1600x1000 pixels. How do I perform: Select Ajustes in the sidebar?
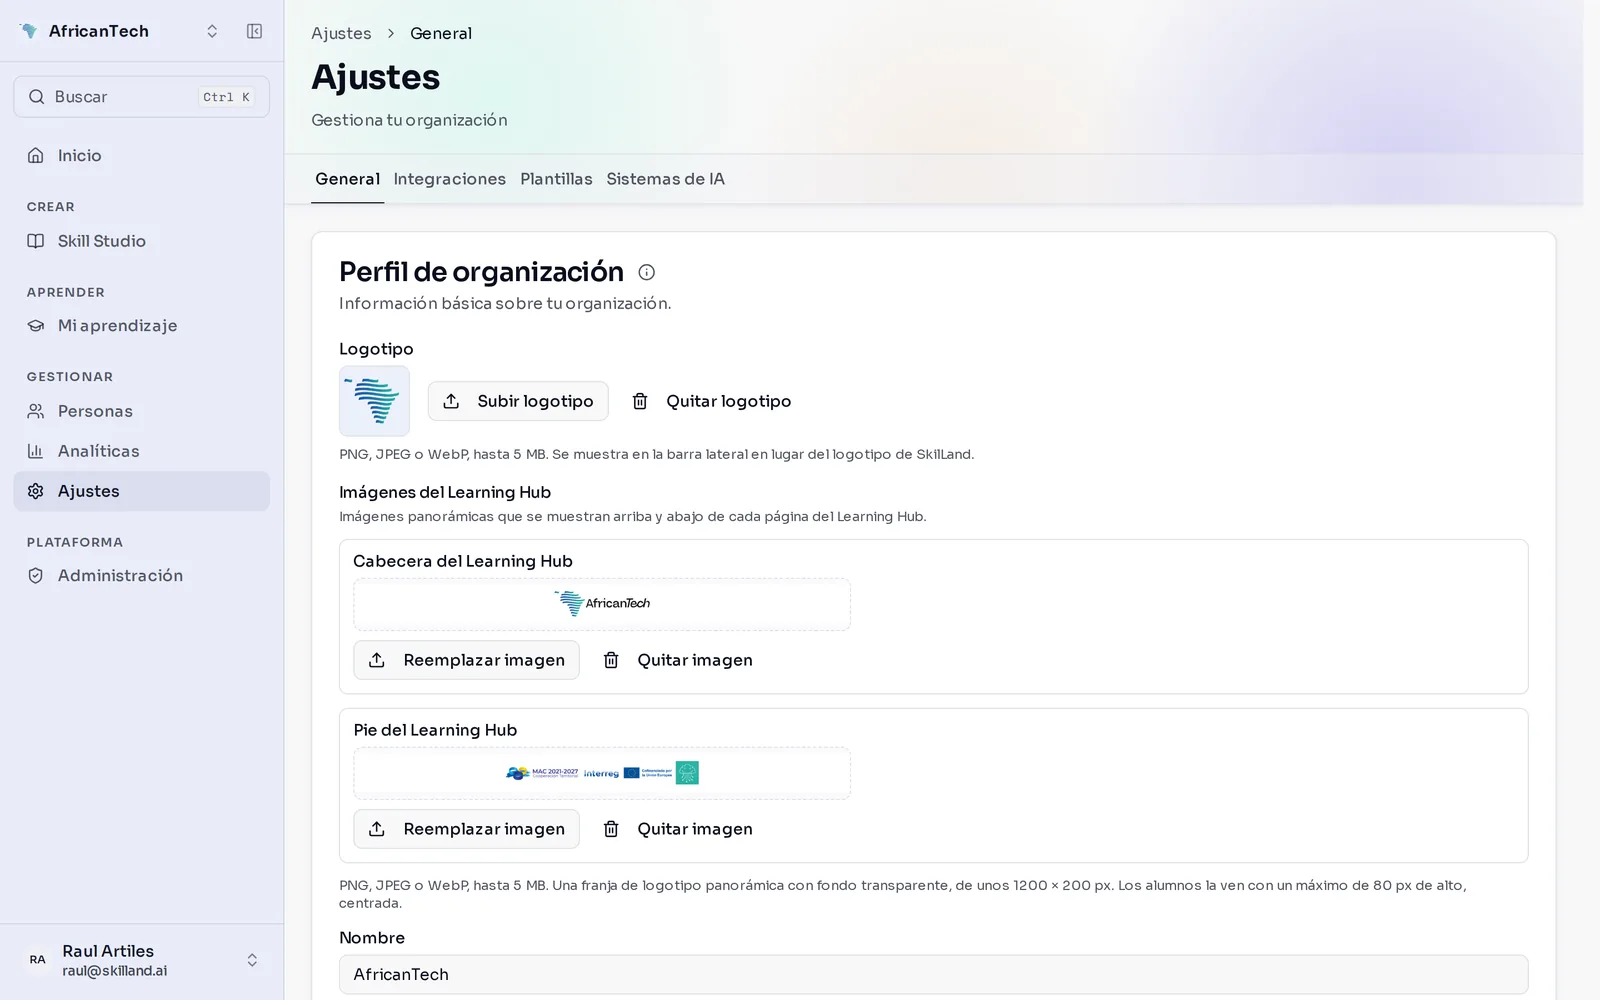tap(141, 491)
